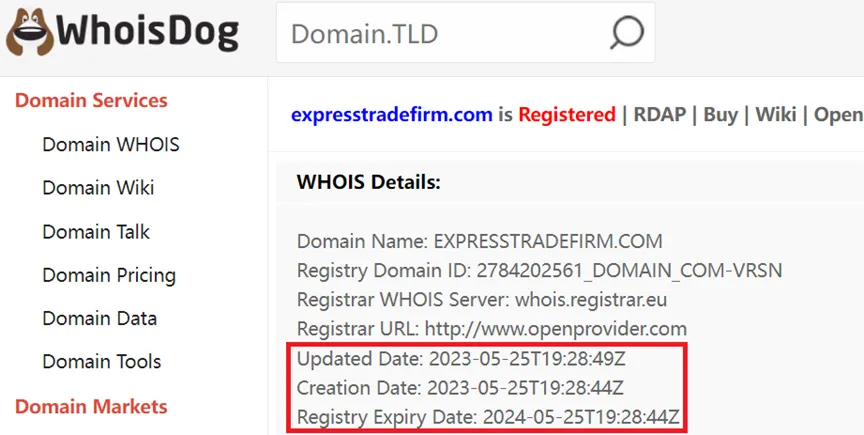This screenshot has height=435, width=864.
Task: Open the expresstradefirm.com domain link
Action: [x=392, y=115]
